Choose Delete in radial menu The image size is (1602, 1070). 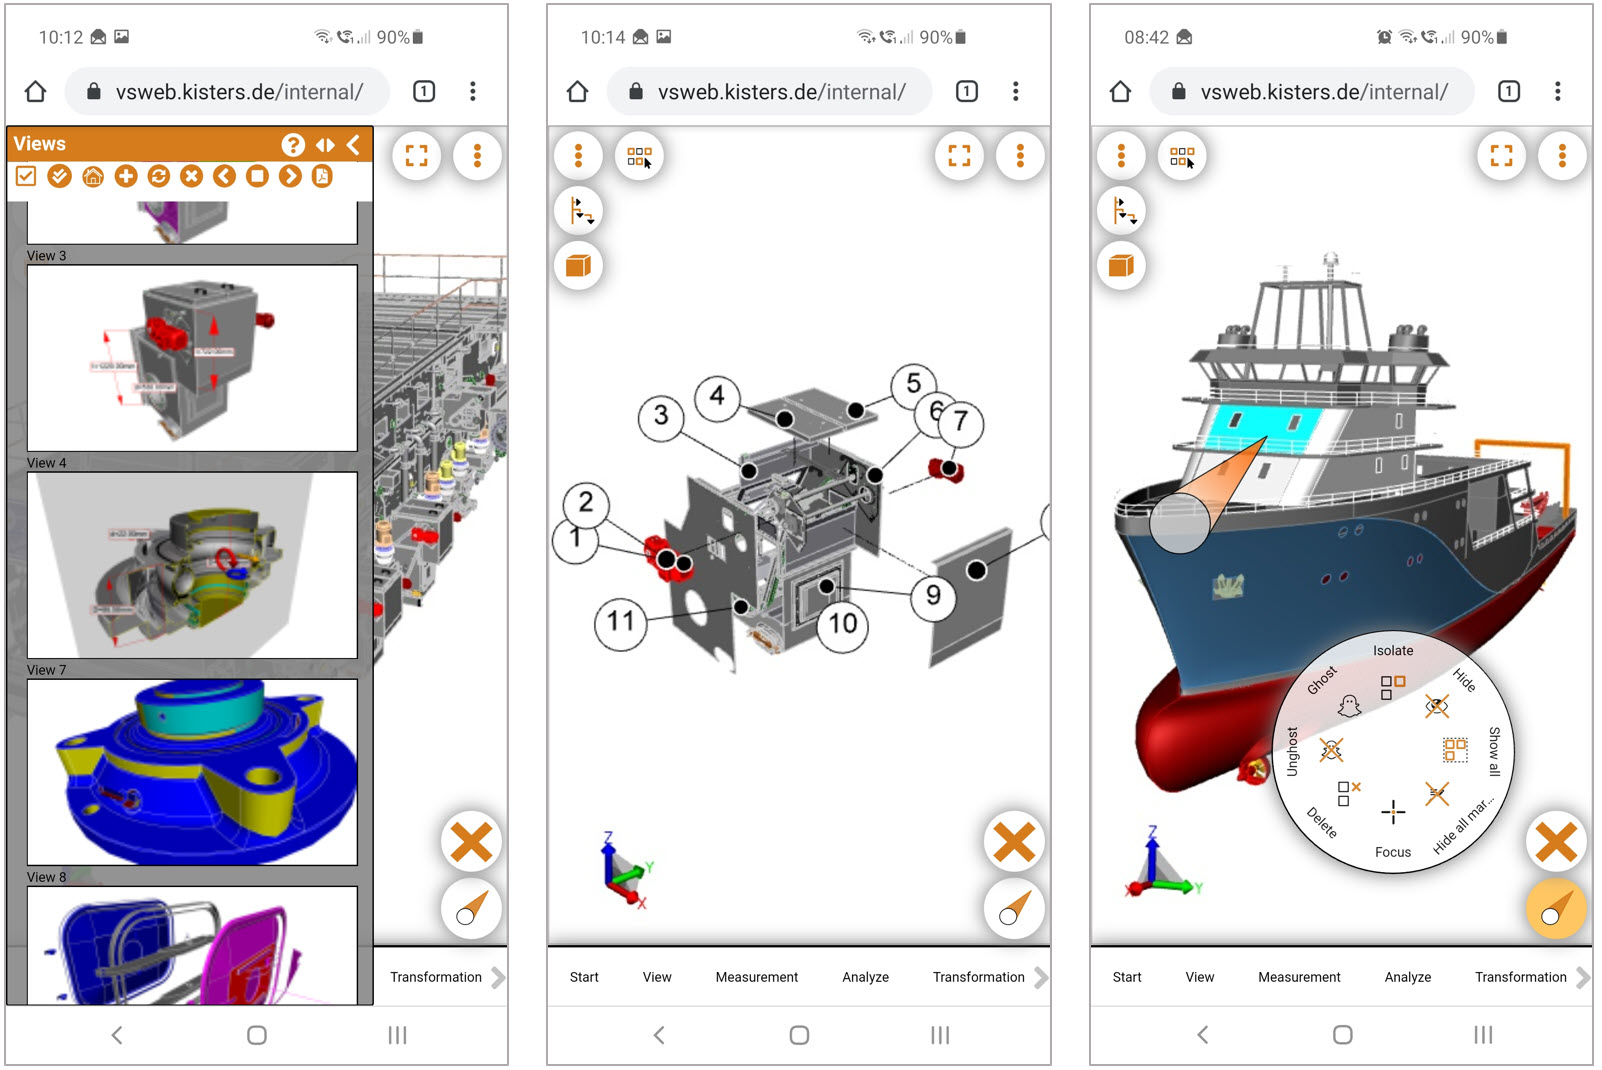pyautogui.click(x=1348, y=793)
